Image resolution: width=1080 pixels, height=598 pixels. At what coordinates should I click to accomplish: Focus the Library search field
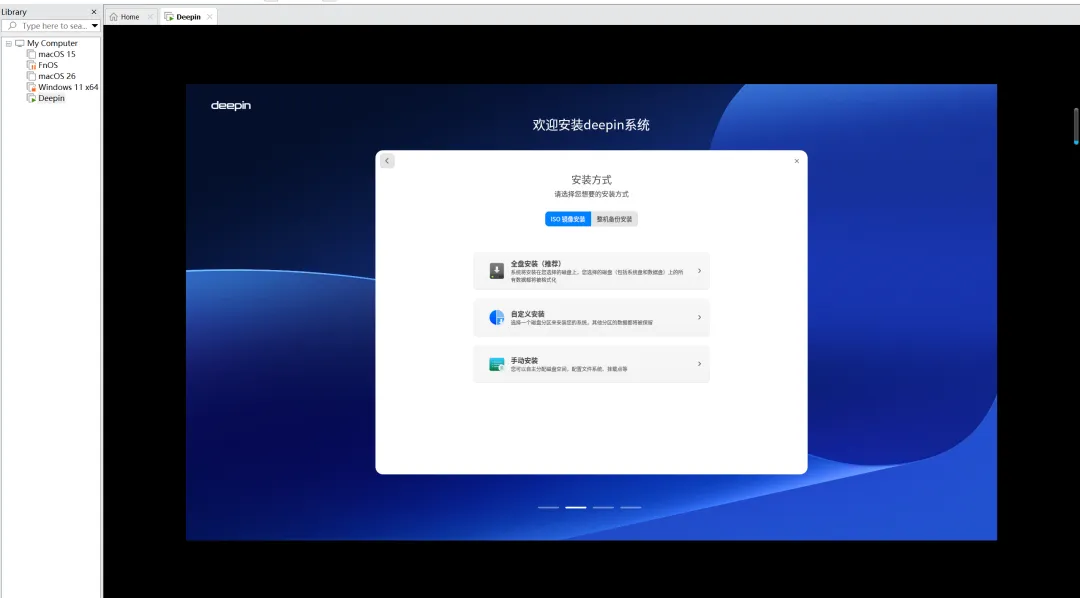click(51, 25)
